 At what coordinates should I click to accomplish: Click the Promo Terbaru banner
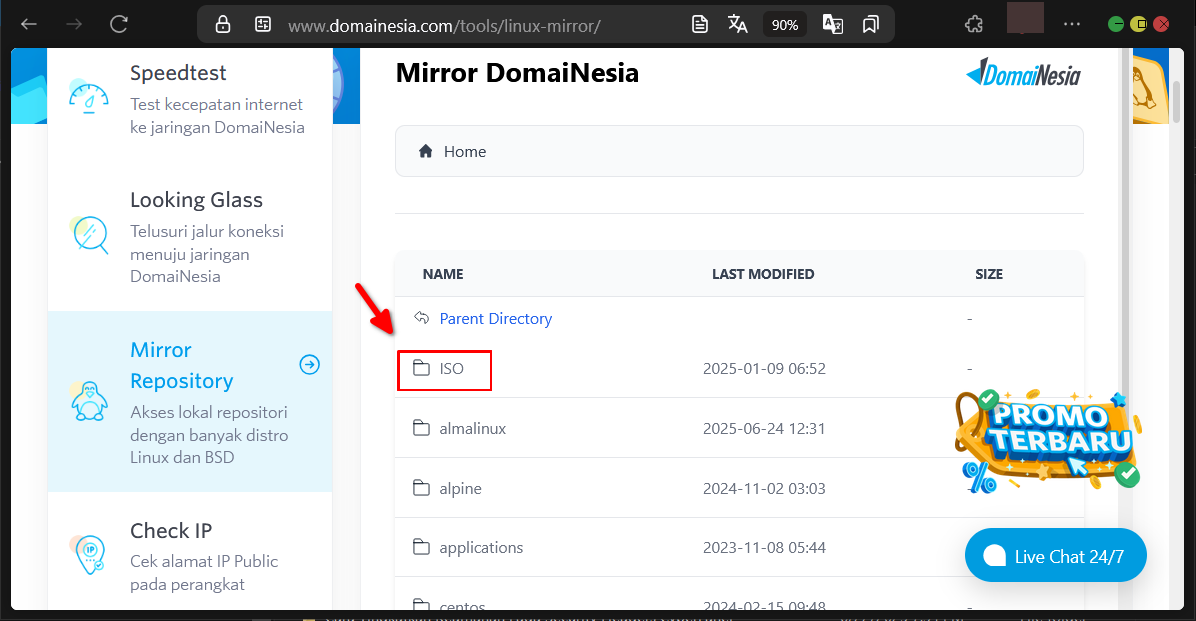pos(1048,441)
